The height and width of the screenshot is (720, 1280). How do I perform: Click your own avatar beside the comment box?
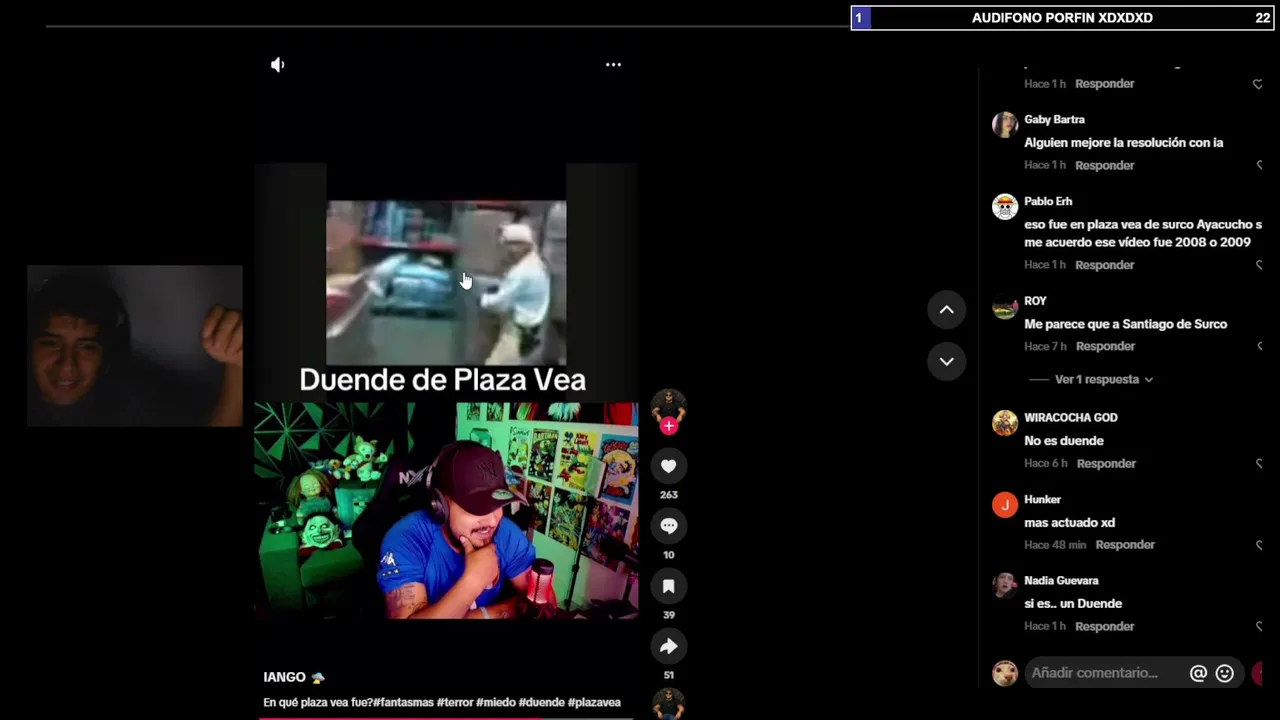coord(1005,673)
